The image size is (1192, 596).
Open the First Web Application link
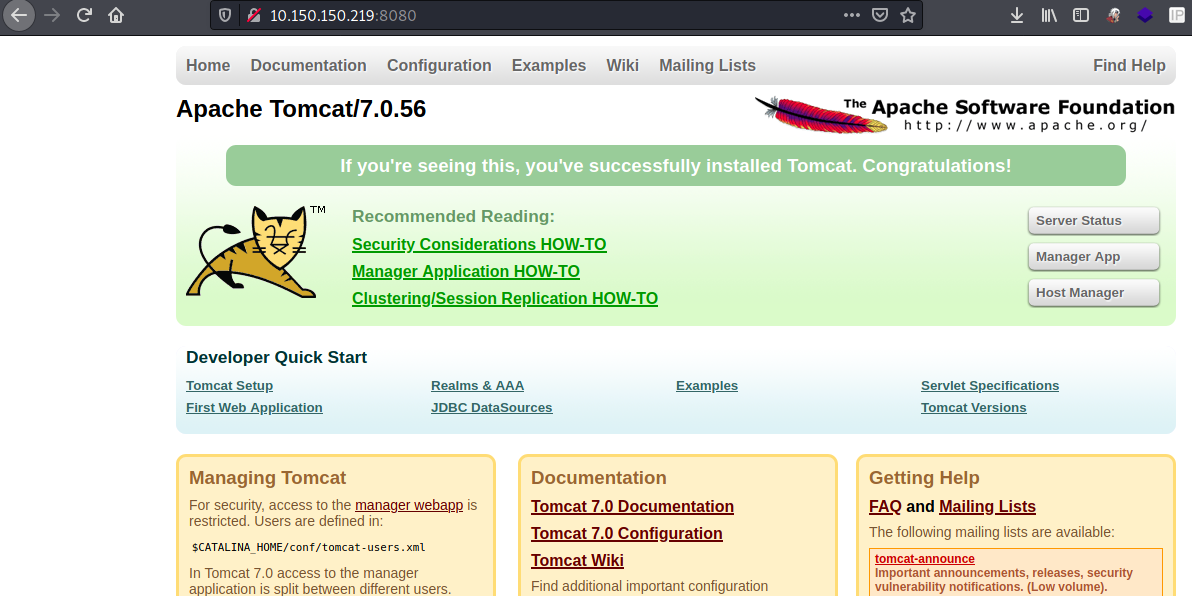coord(254,407)
